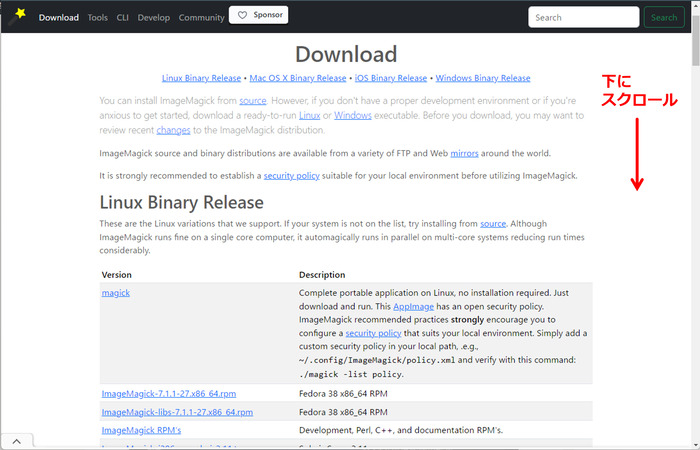Jump to Windows Binary Release link
Screen dimensions: 700x450
pyautogui.click(x=483, y=78)
